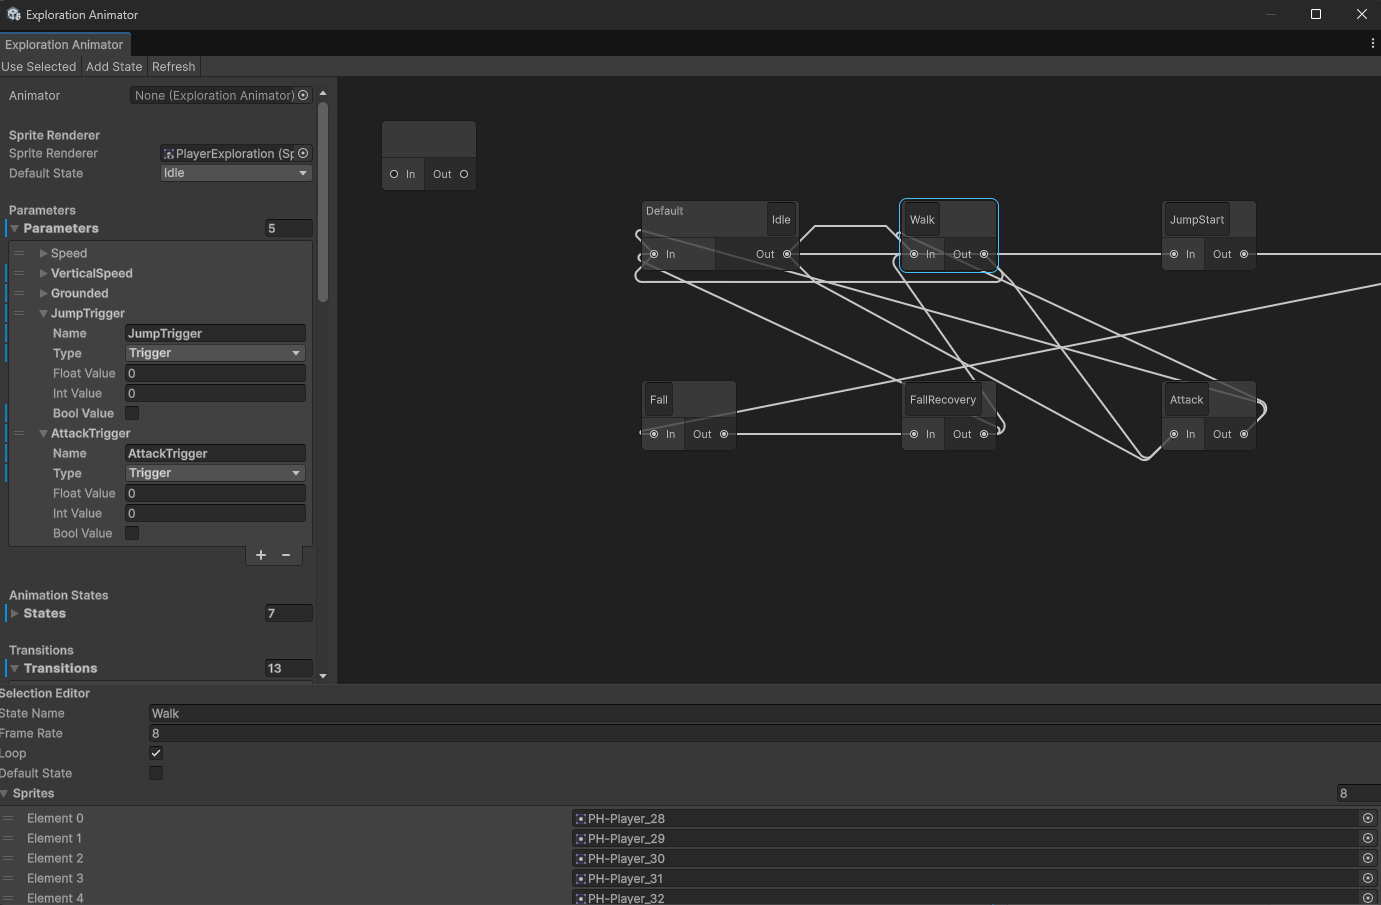1381x905 pixels.
Task: Click the Out port of the Default state
Action: pos(787,254)
